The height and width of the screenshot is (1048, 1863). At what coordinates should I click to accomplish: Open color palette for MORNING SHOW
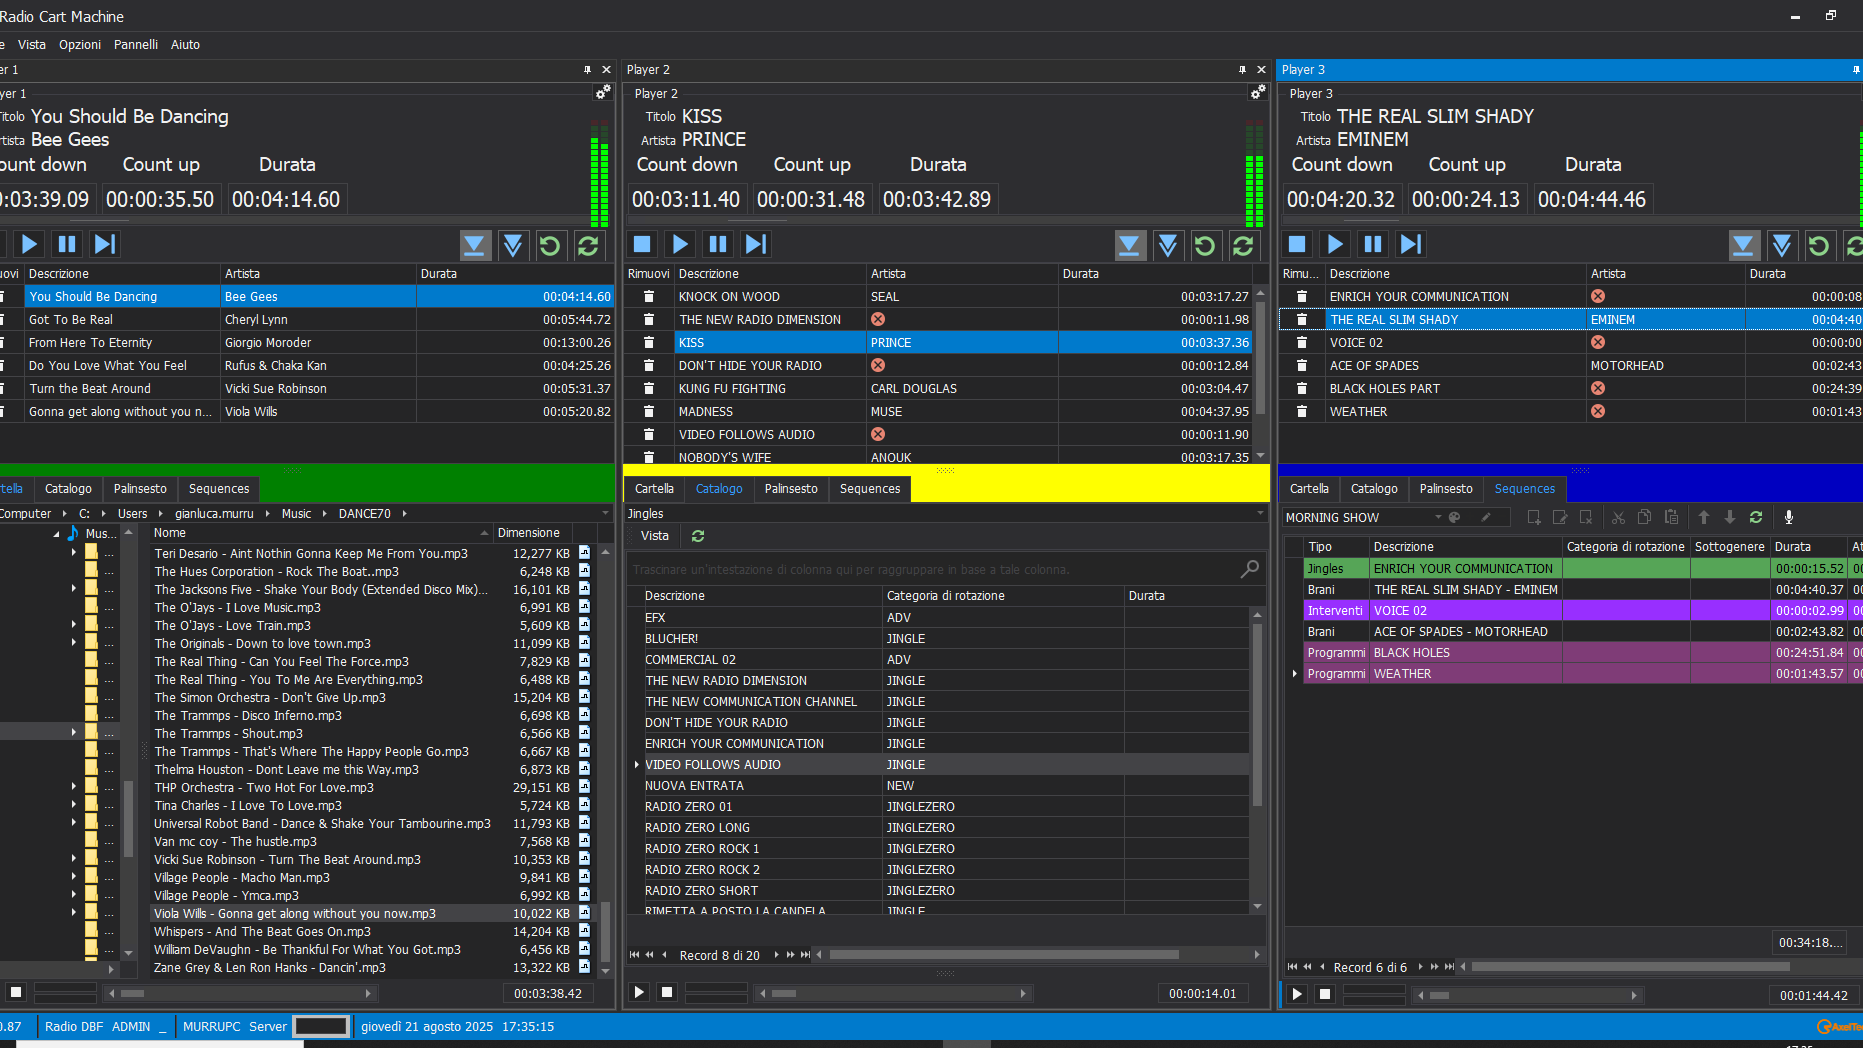click(1455, 517)
